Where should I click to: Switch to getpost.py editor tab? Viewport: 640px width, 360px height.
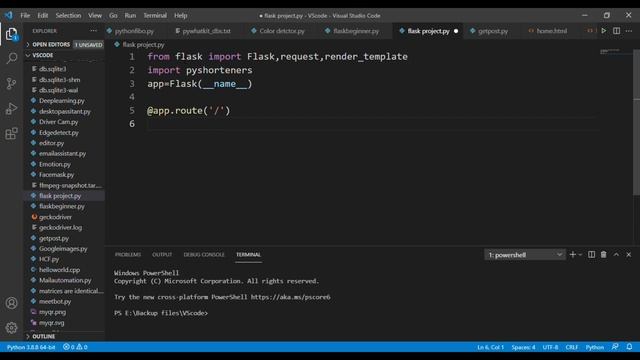pos(493,31)
